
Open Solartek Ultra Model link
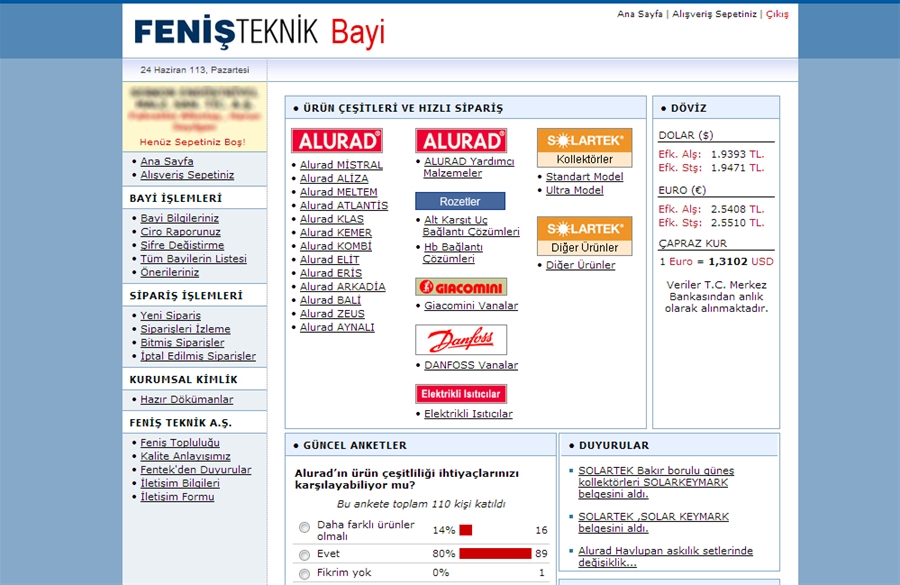pyautogui.click(x=574, y=190)
